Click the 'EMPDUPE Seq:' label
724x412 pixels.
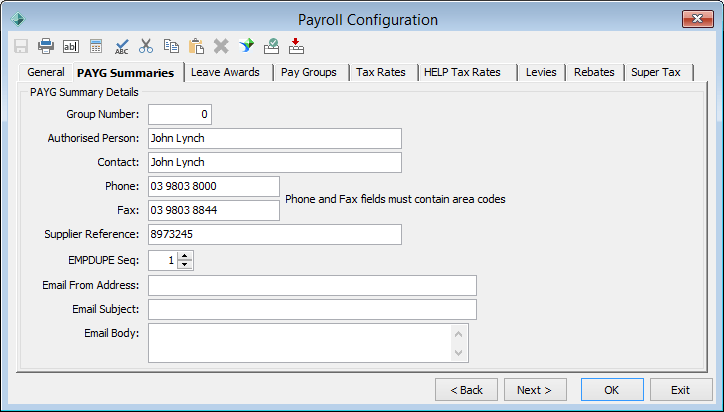coord(103,260)
